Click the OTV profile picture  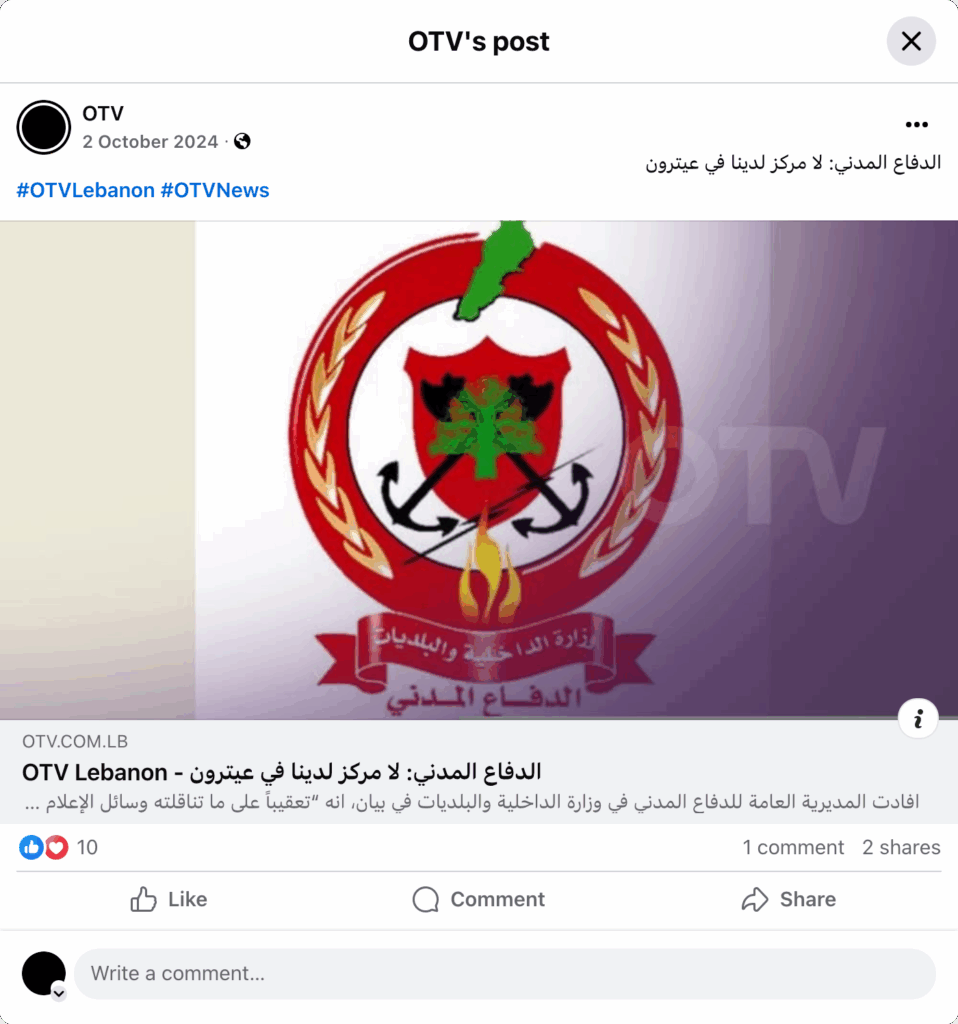tap(44, 127)
